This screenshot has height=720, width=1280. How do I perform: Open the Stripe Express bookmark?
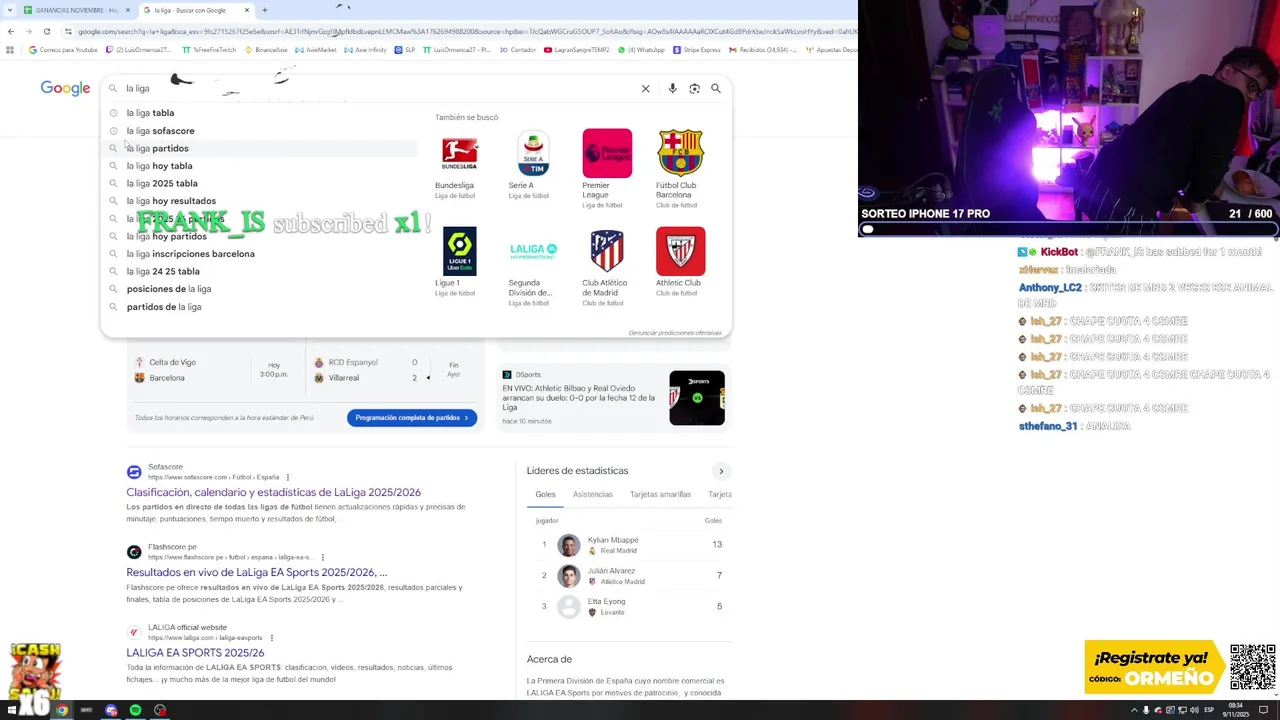click(696, 49)
